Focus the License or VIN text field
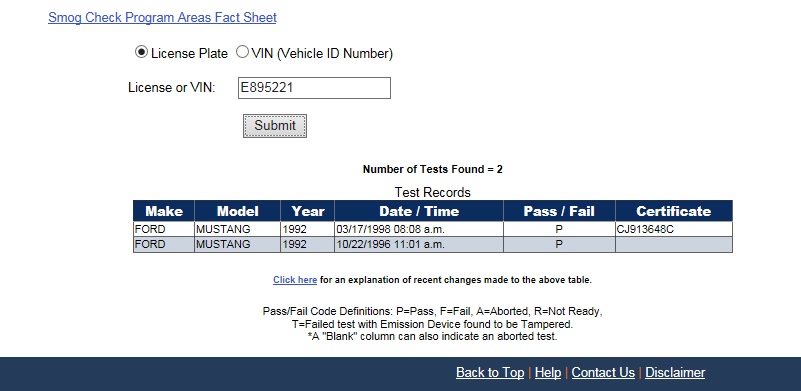The height and width of the screenshot is (391, 801). coord(314,88)
